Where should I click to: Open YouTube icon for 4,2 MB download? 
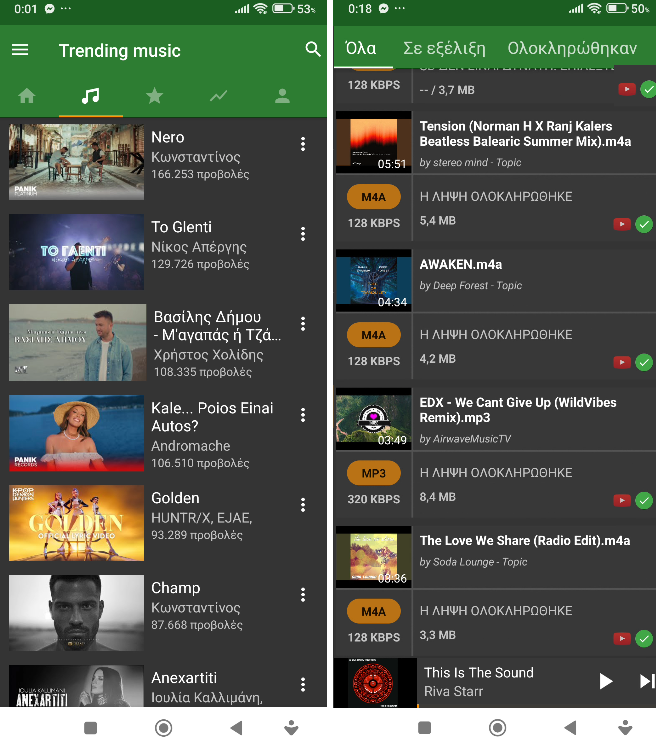pos(622,362)
